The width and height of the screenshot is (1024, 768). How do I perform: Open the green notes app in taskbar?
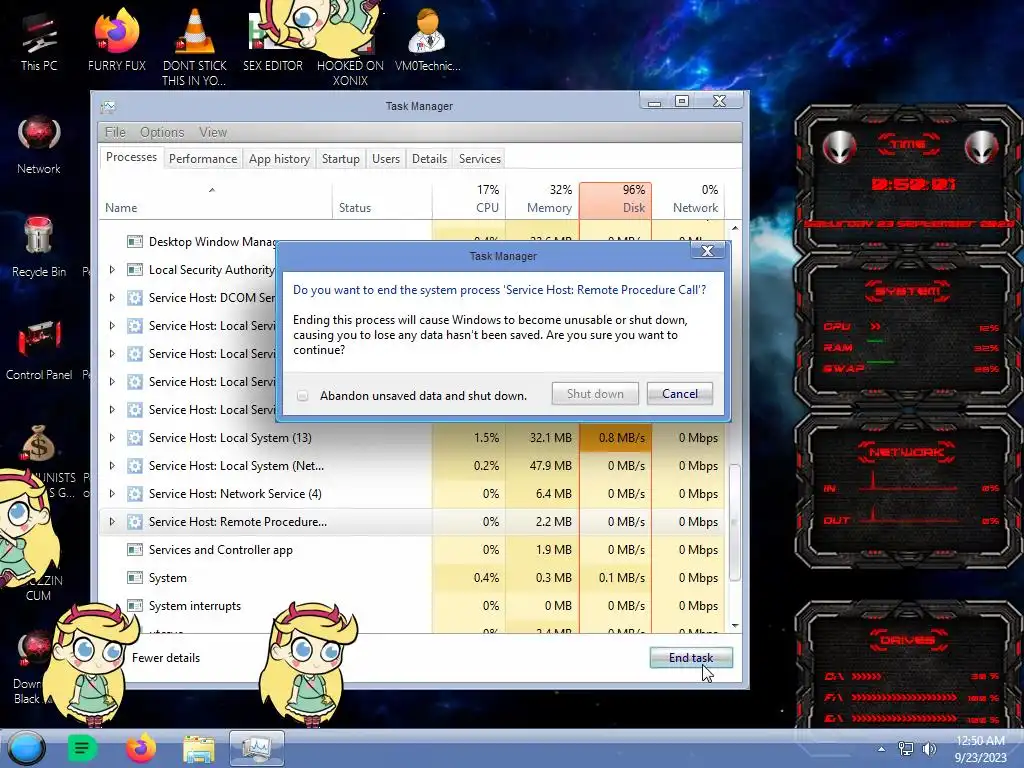click(82, 748)
